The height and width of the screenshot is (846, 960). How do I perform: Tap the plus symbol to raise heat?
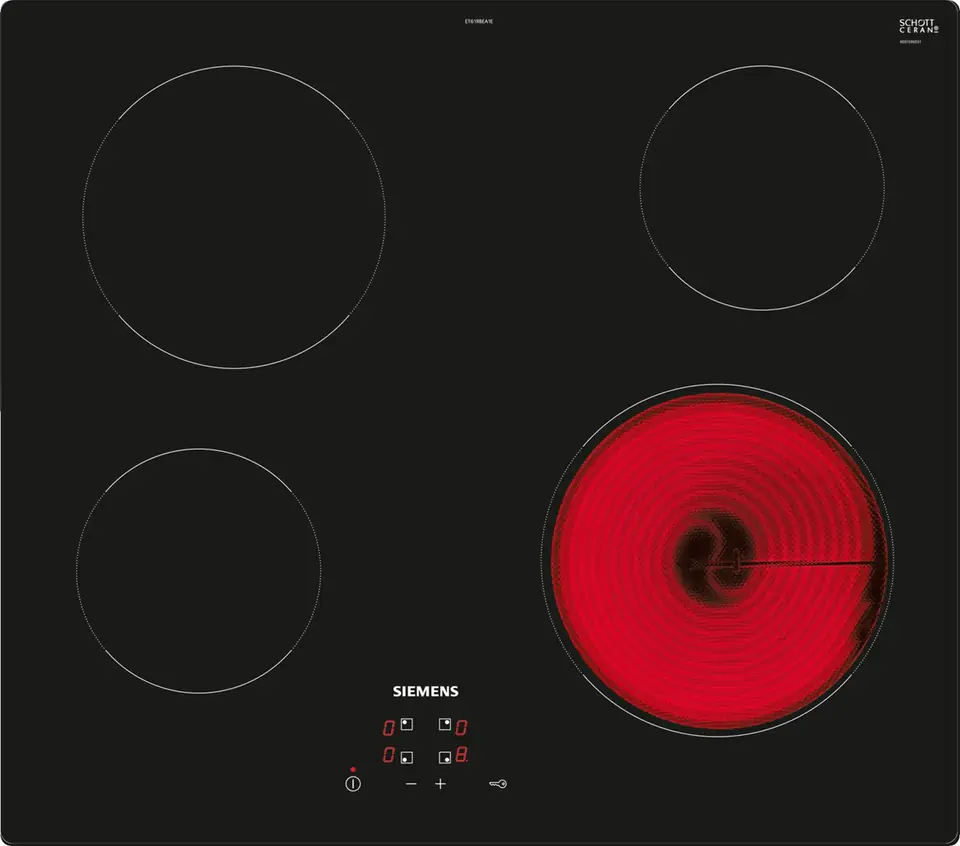click(x=440, y=784)
